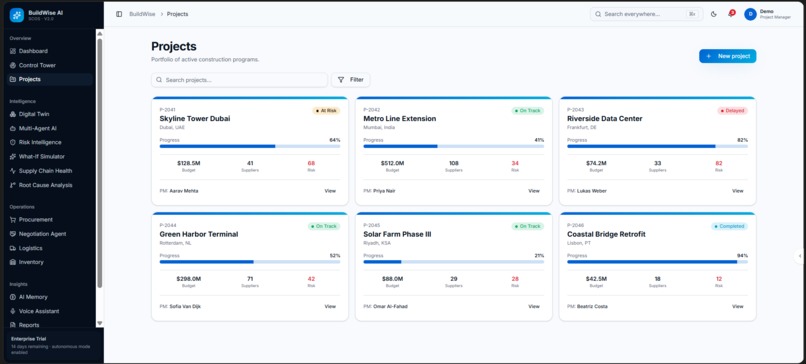Screen dimensions: 806x364
Task: Click Projects in the breadcrumb
Action: coord(177,14)
